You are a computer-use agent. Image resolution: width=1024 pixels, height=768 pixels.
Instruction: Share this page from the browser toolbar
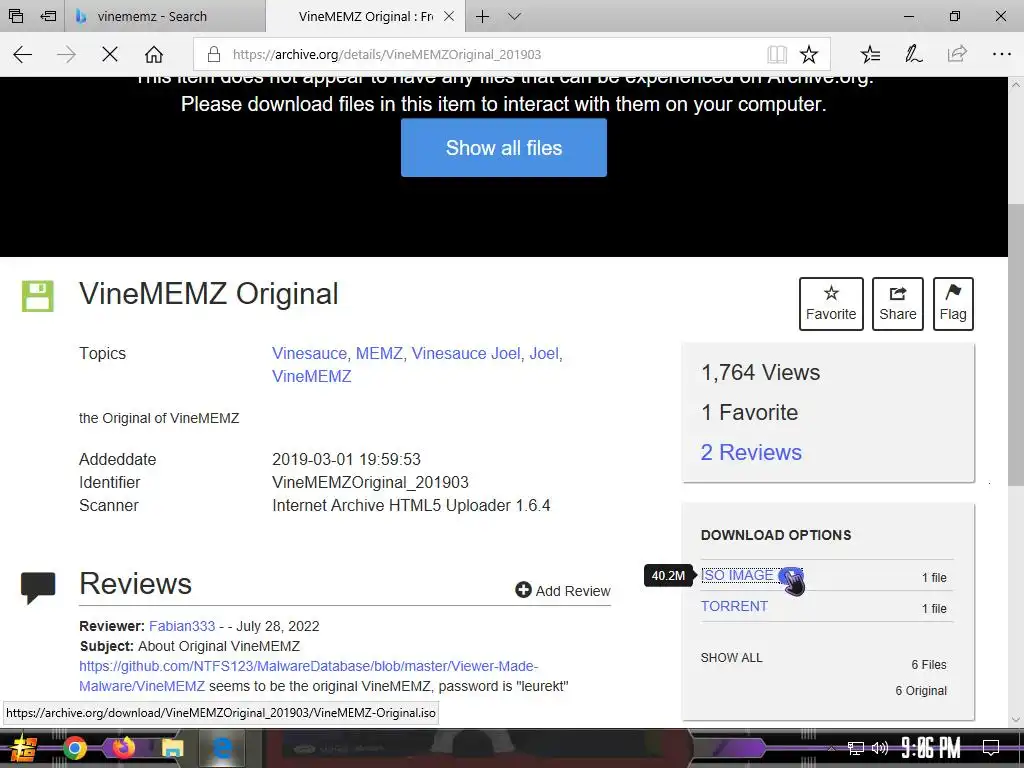tap(957, 54)
